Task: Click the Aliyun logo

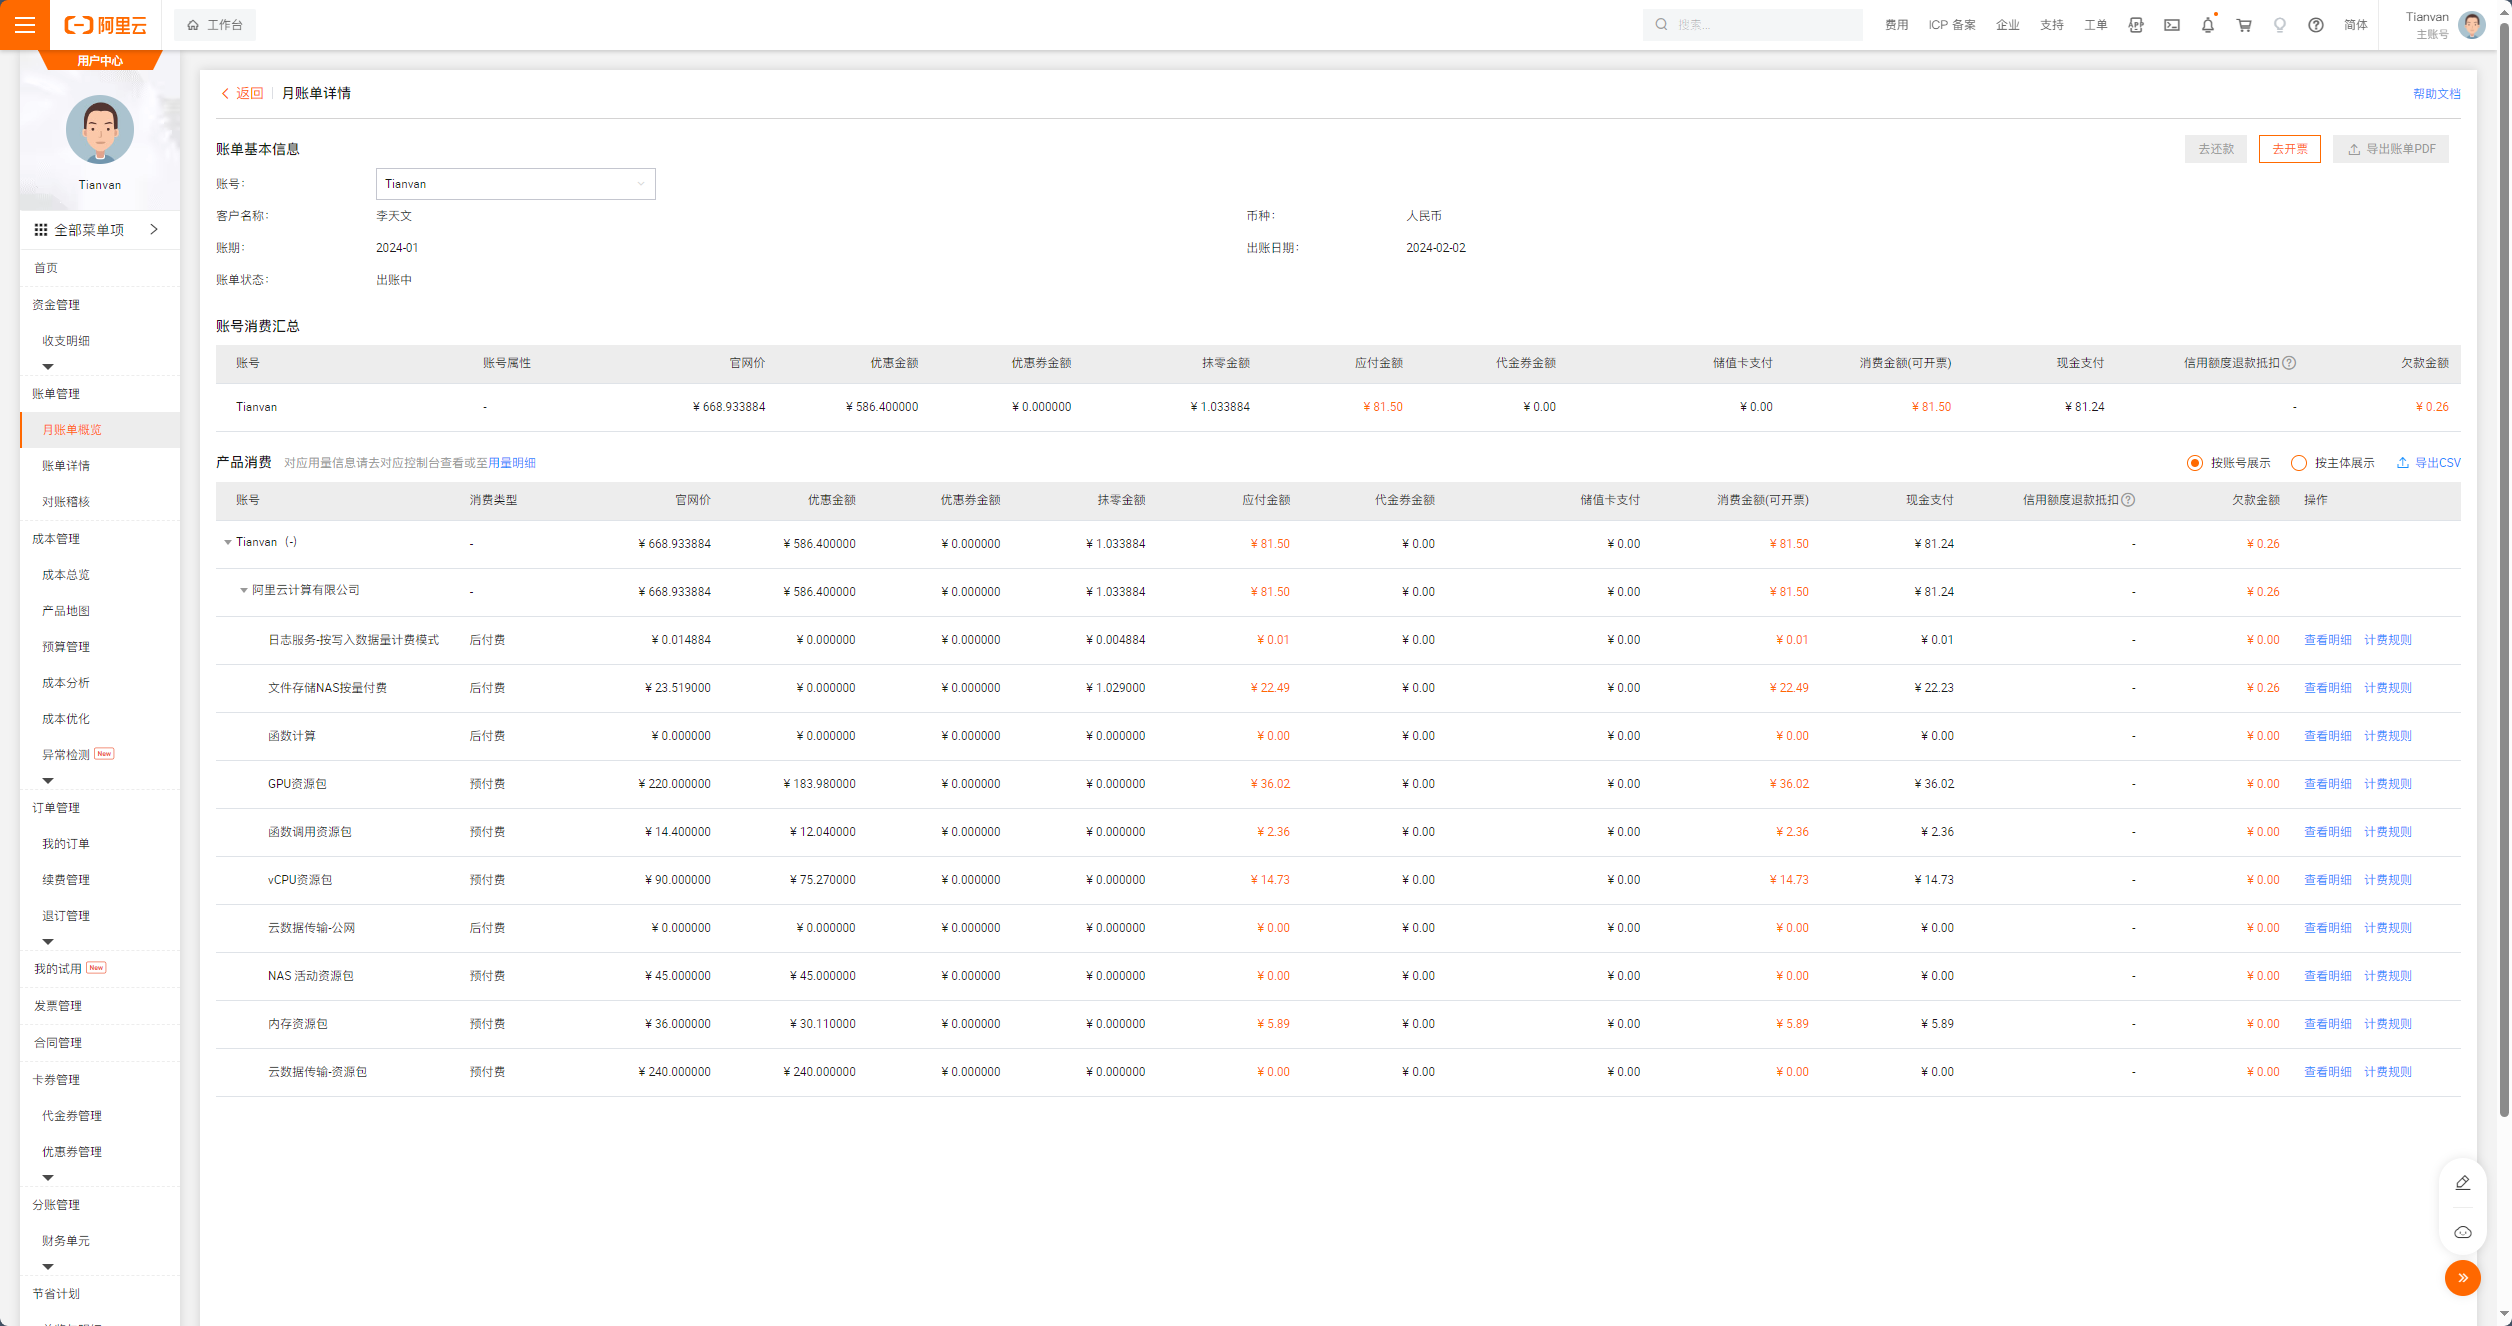Action: point(106,25)
